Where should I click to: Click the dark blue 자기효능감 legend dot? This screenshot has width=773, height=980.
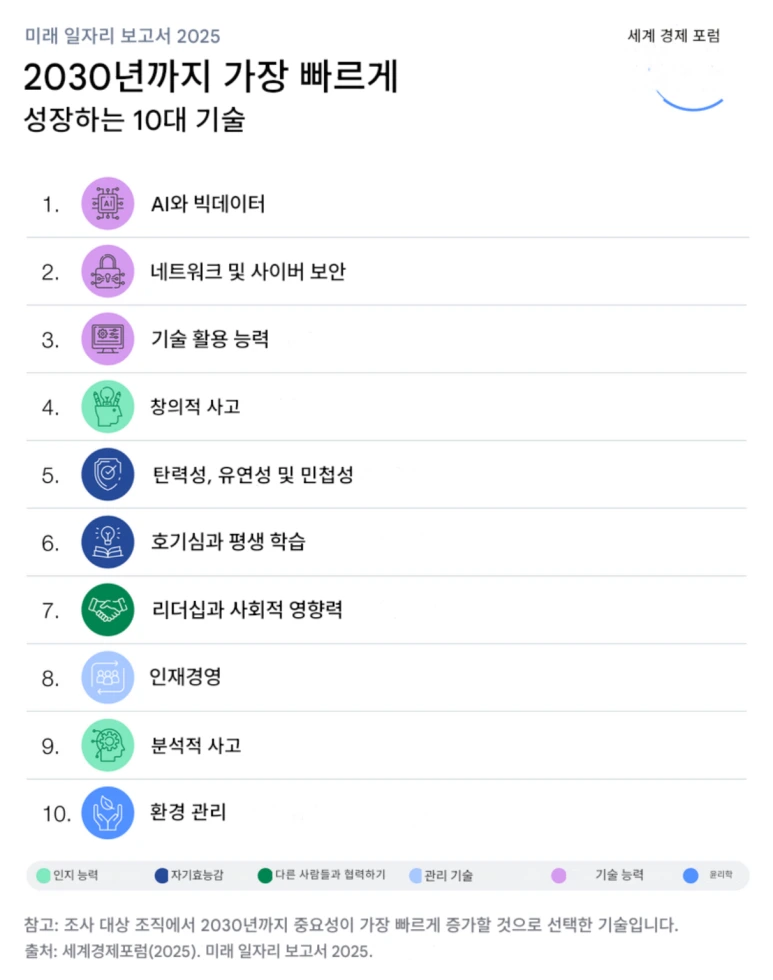162,875
